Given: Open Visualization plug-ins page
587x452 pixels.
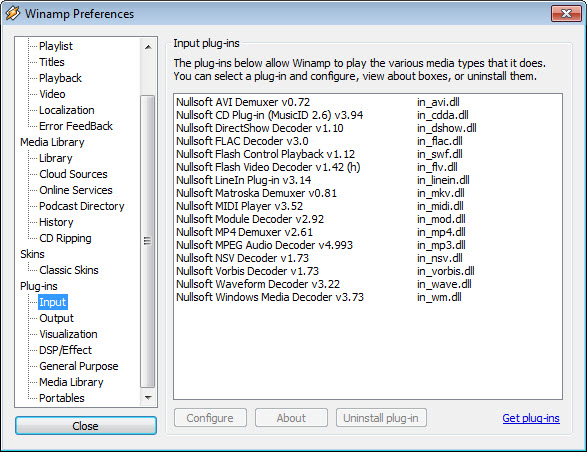Looking at the screenshot, I should tap(68, 334).
